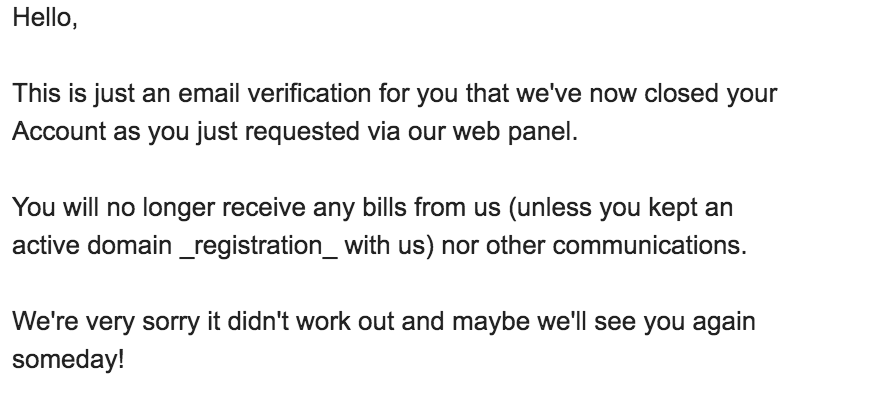Click the final word "someday!"
The width and height of the screenshot is (884, 418).
(68, 360)
